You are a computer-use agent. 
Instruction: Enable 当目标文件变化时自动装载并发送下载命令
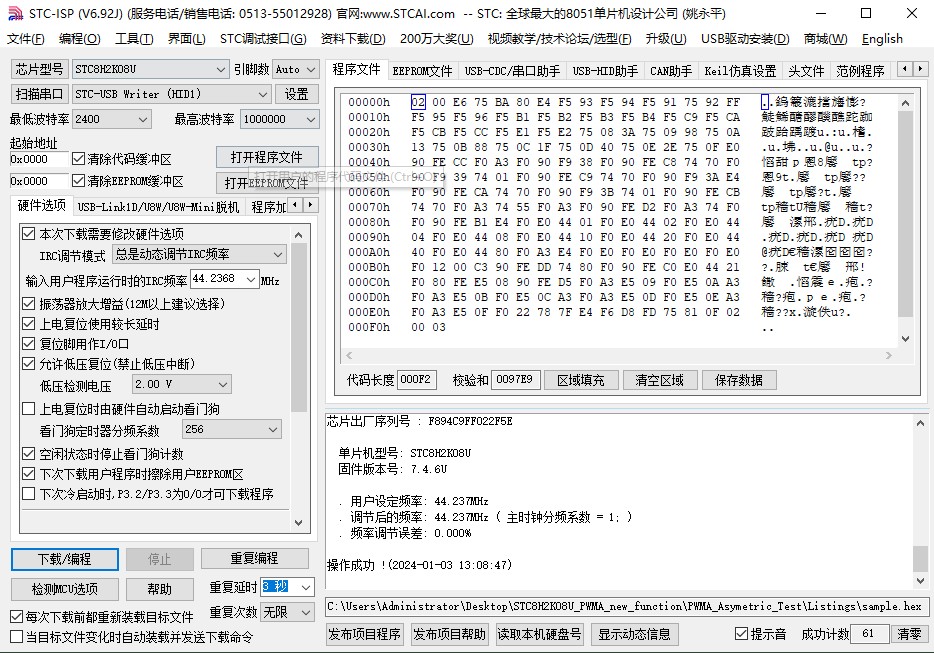17,637
